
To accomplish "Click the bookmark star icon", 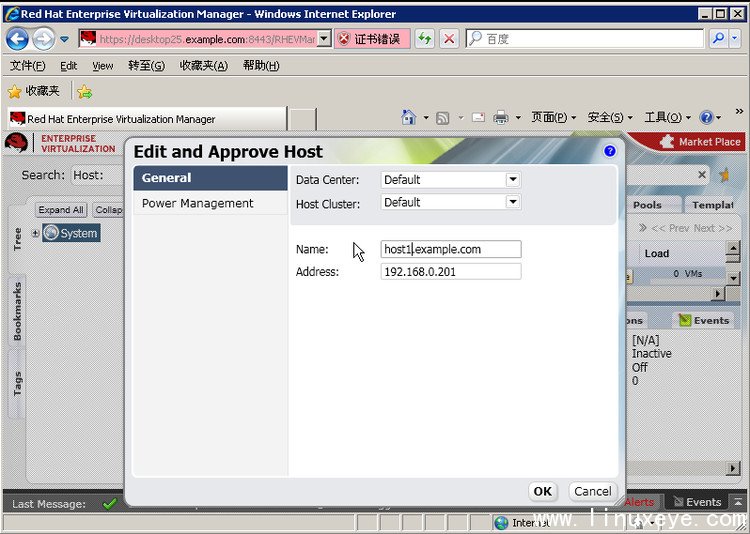I will click(x=724, y=175).
